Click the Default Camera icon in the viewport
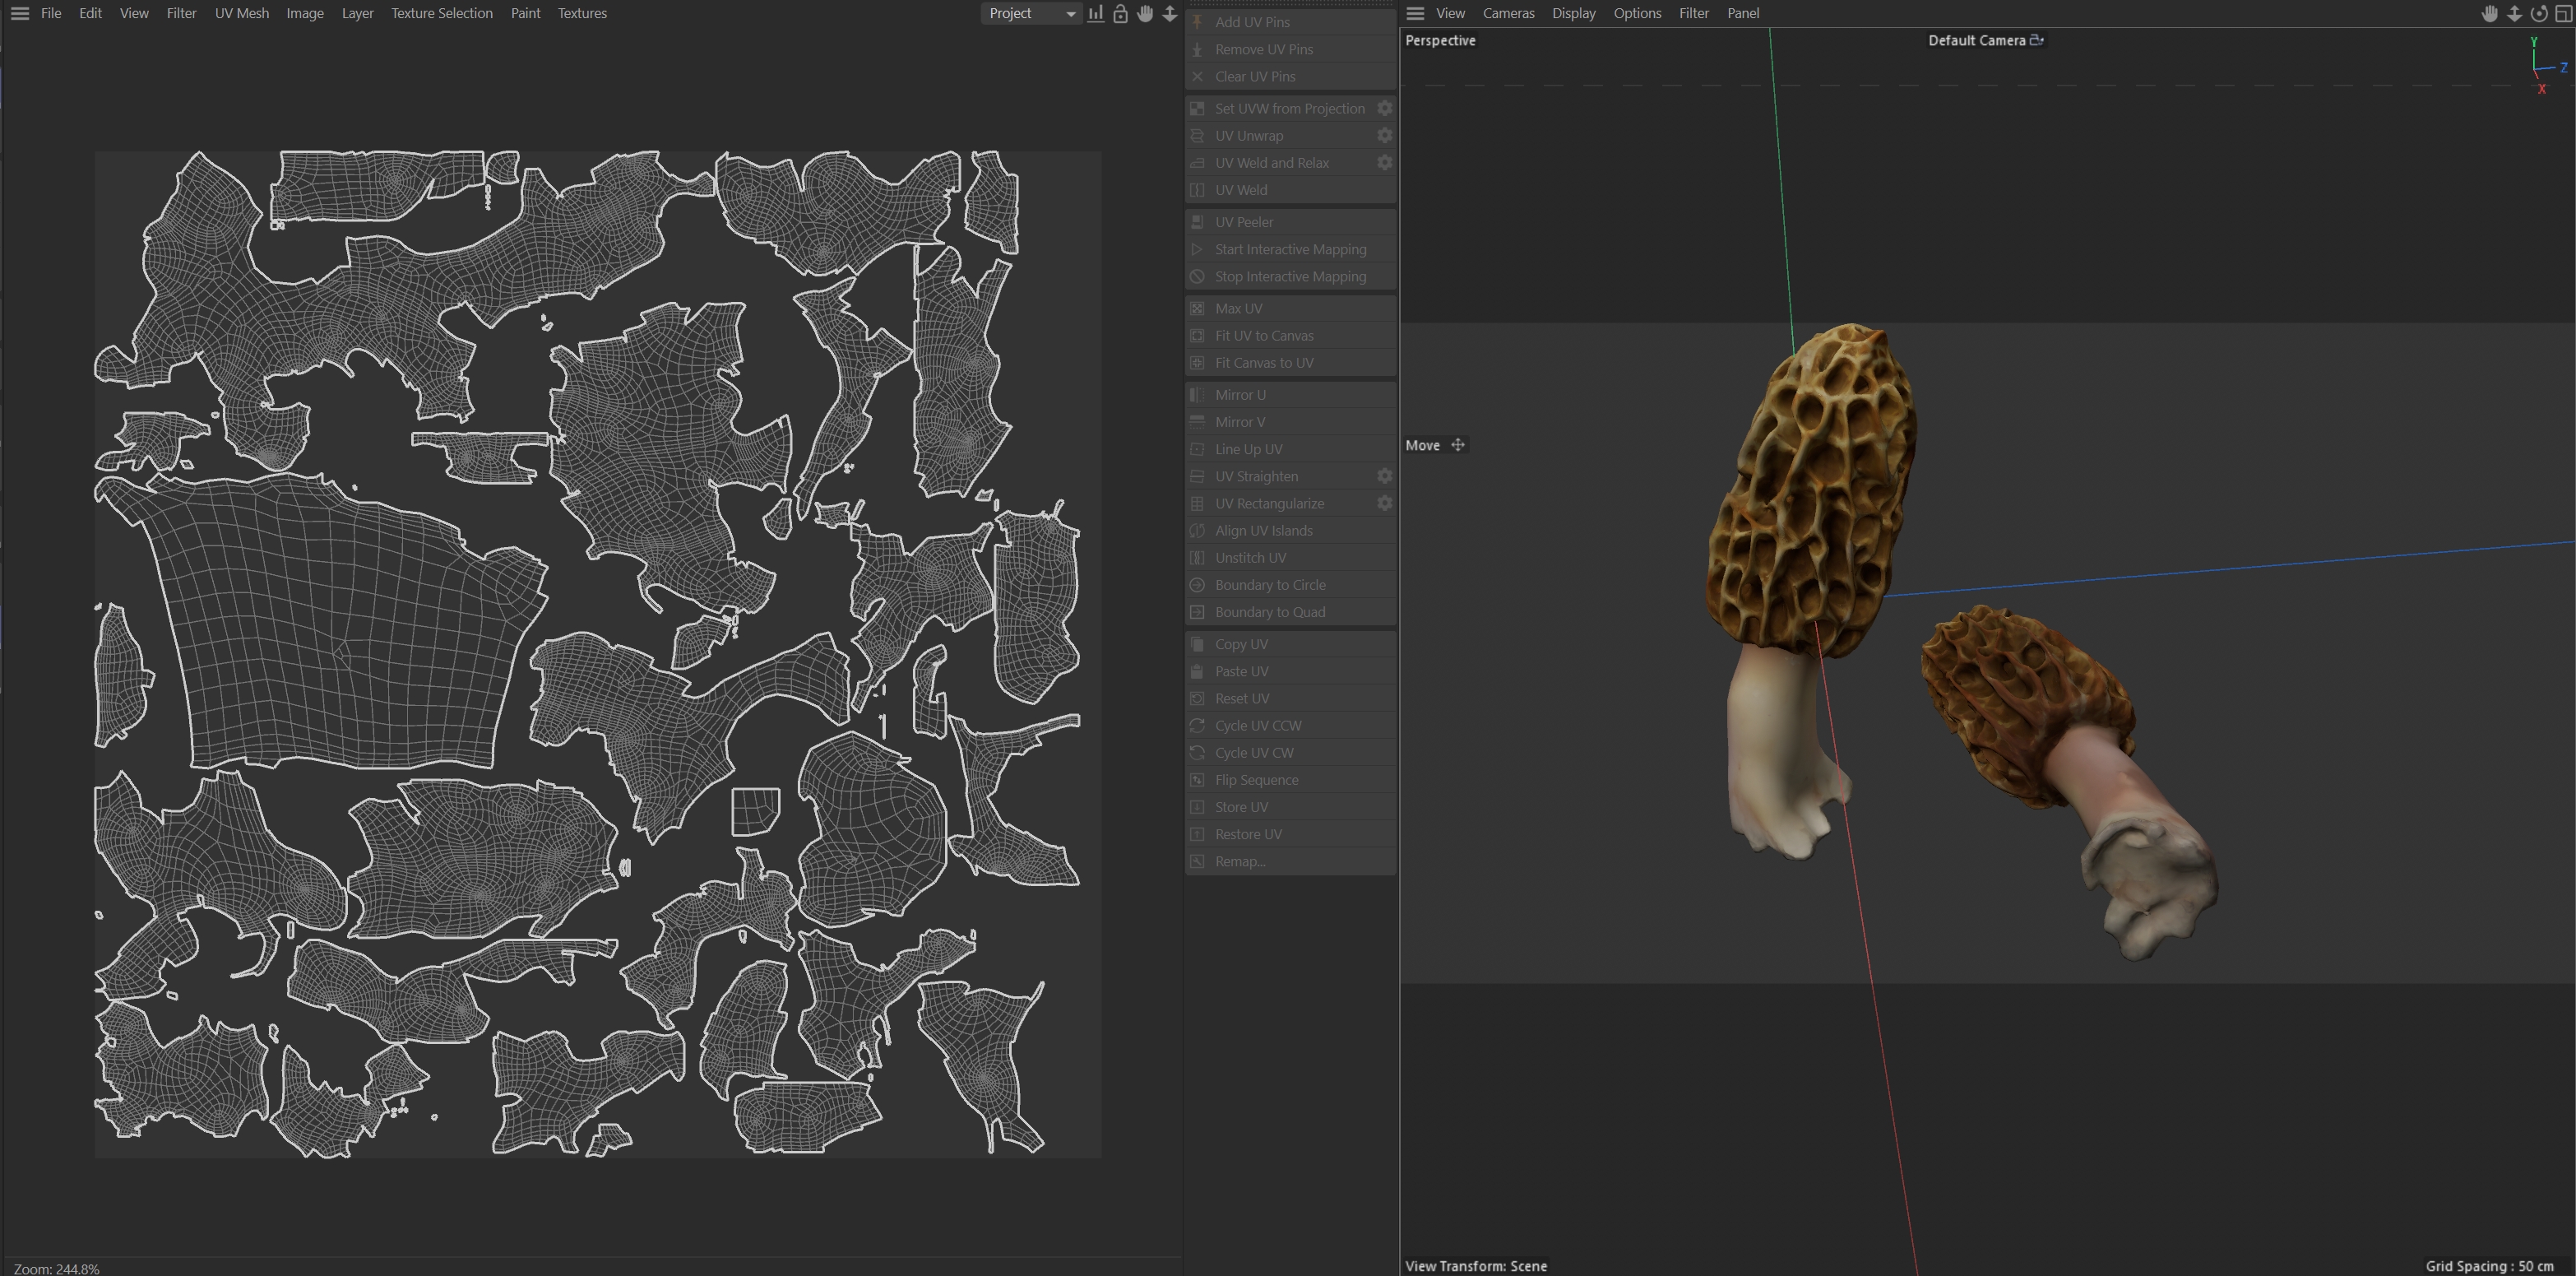The height and width of the screenshot is (1276, 2576). [2036, 40]
